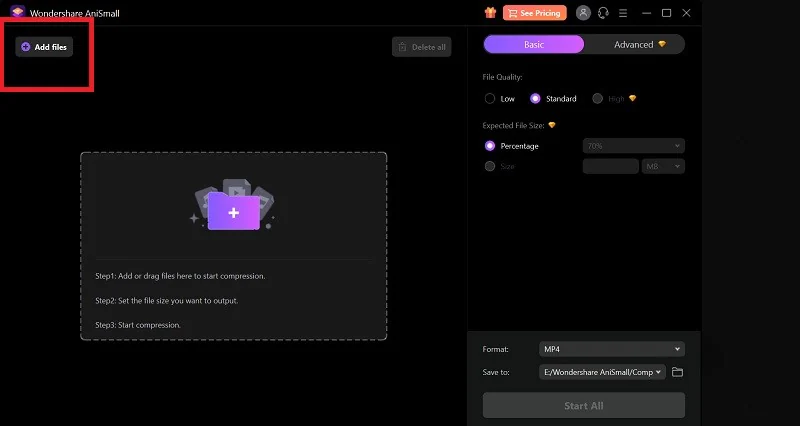The width and height of the screenshot is (800, 426).
Task: Open the gift box offer icon
Action: [x=490, y=13]
